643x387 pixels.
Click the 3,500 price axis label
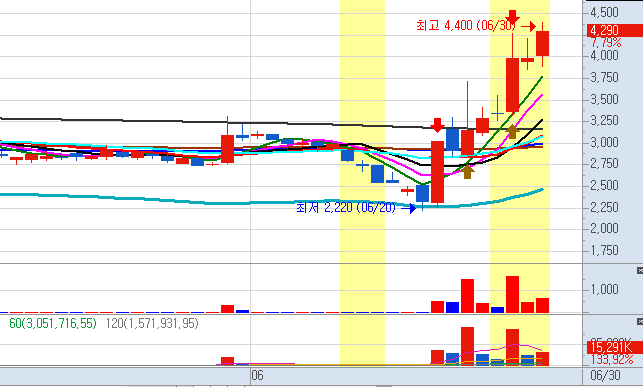(604, 99)
